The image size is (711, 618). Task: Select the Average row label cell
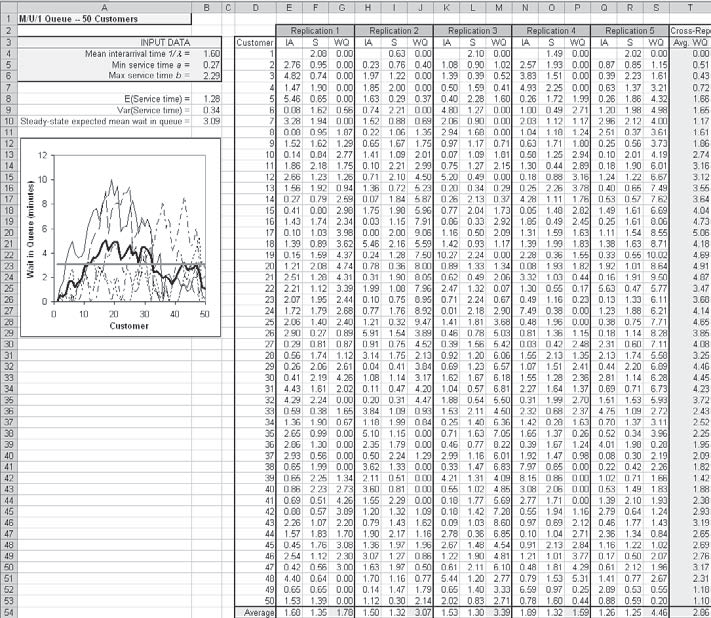click(x=255, y=613)
